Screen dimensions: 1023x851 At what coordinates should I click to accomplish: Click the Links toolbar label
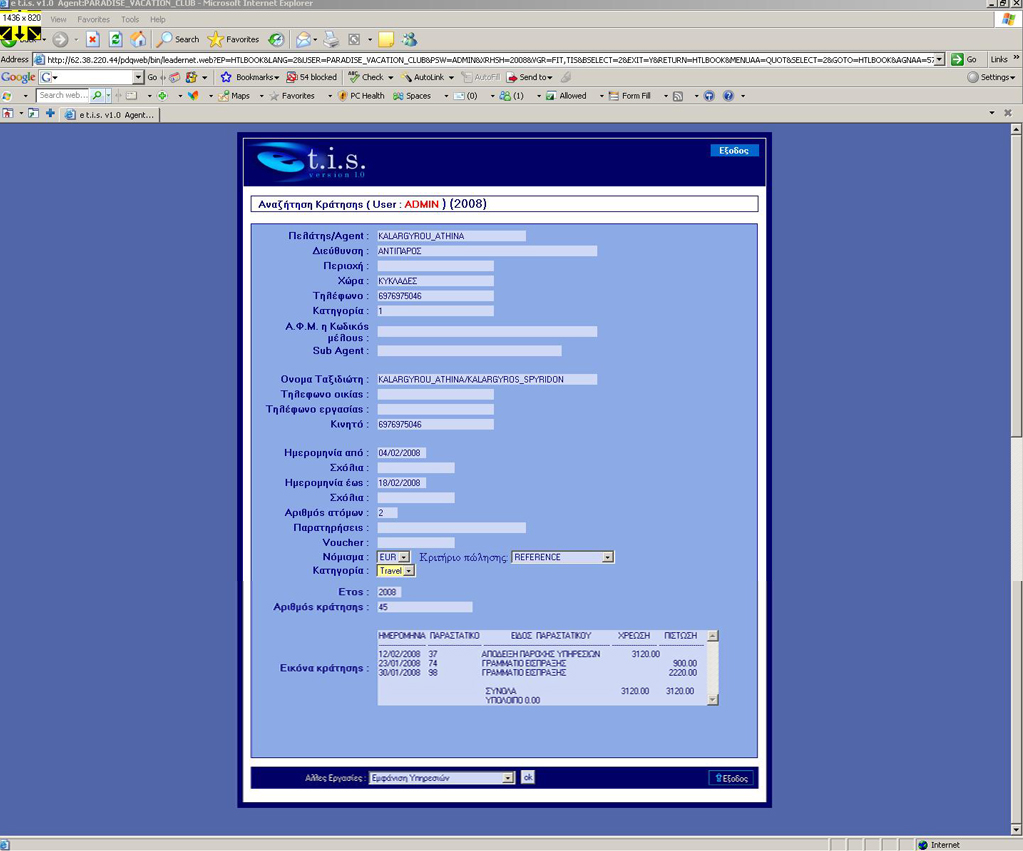999,59
